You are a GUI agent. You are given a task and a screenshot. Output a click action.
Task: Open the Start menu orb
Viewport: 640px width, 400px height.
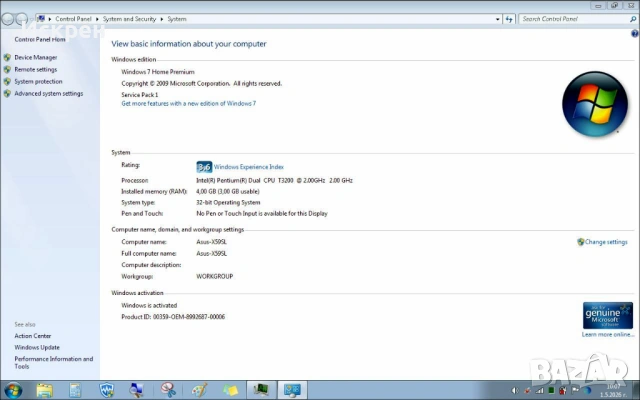pyautogui.click(x=13, y=390)
